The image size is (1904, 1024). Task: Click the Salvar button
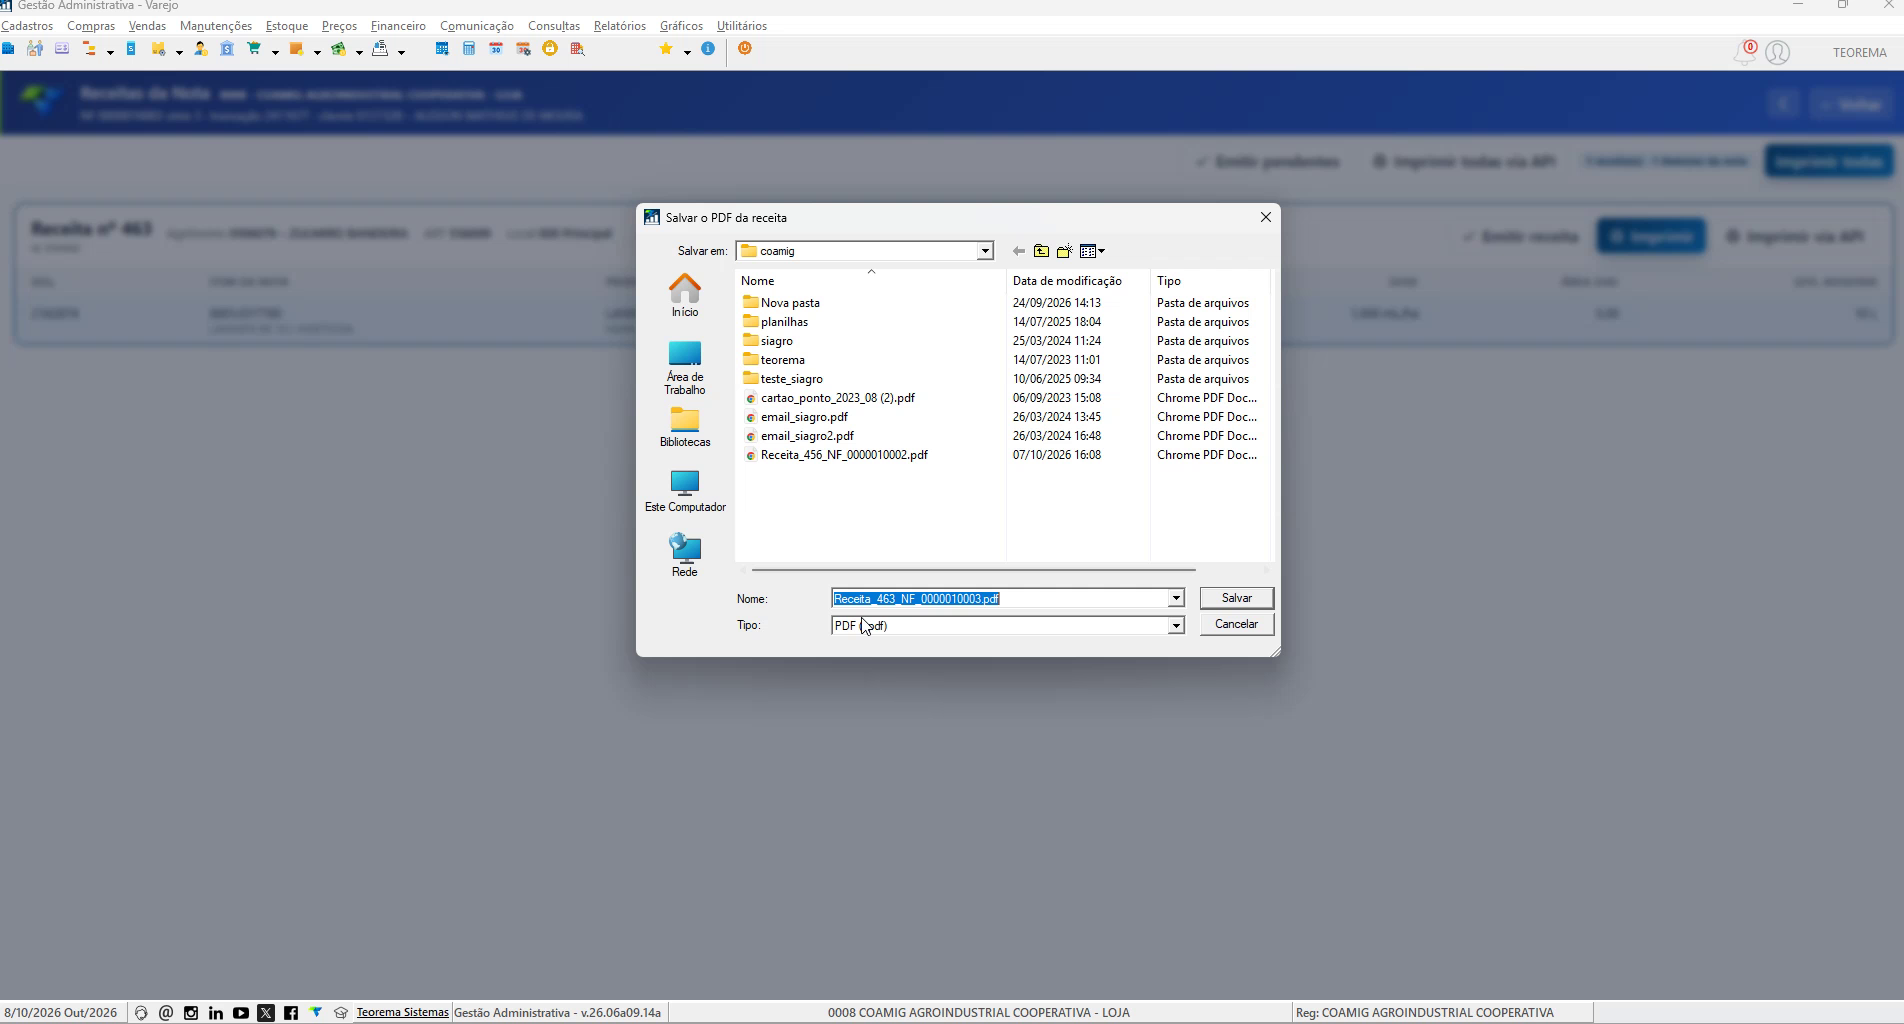pyautogui.click(x=1237, y=598)
